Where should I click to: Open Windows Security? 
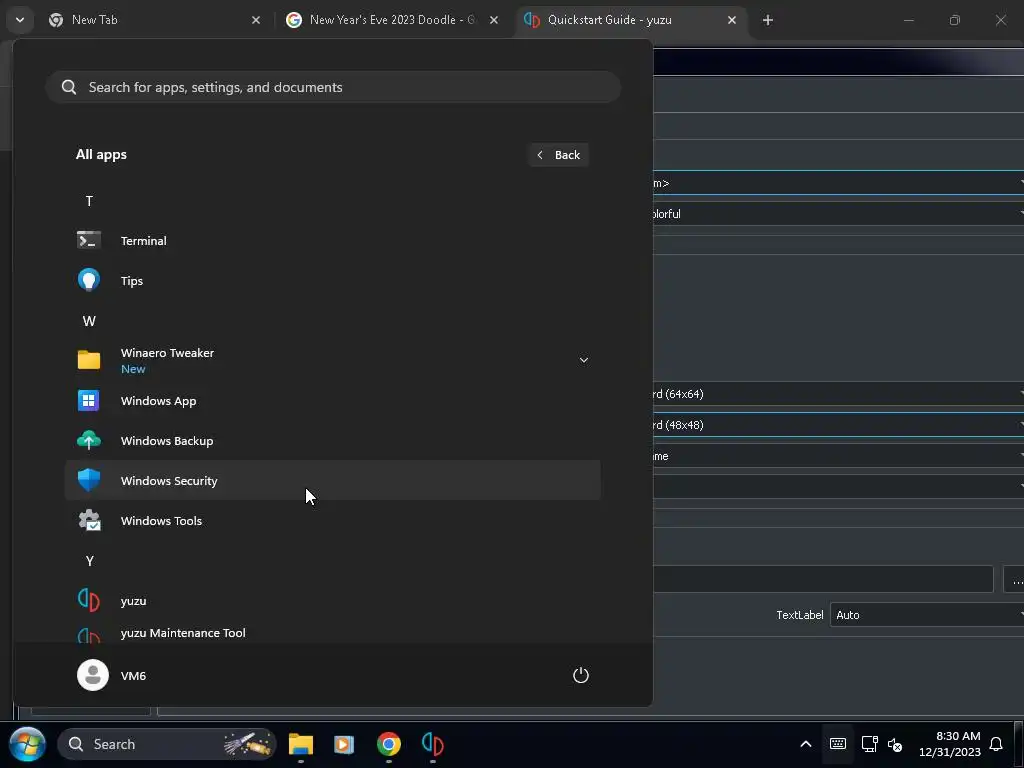tap(332, 480)
